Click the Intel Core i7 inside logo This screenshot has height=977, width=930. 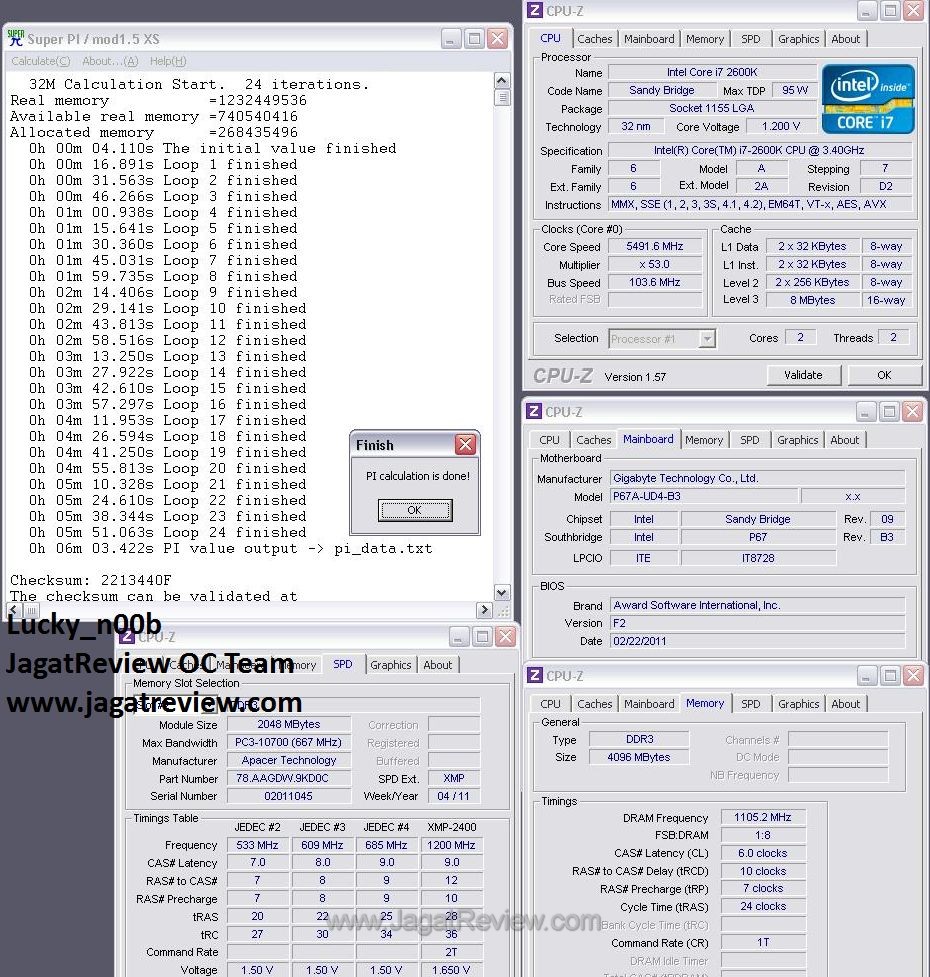868,99
